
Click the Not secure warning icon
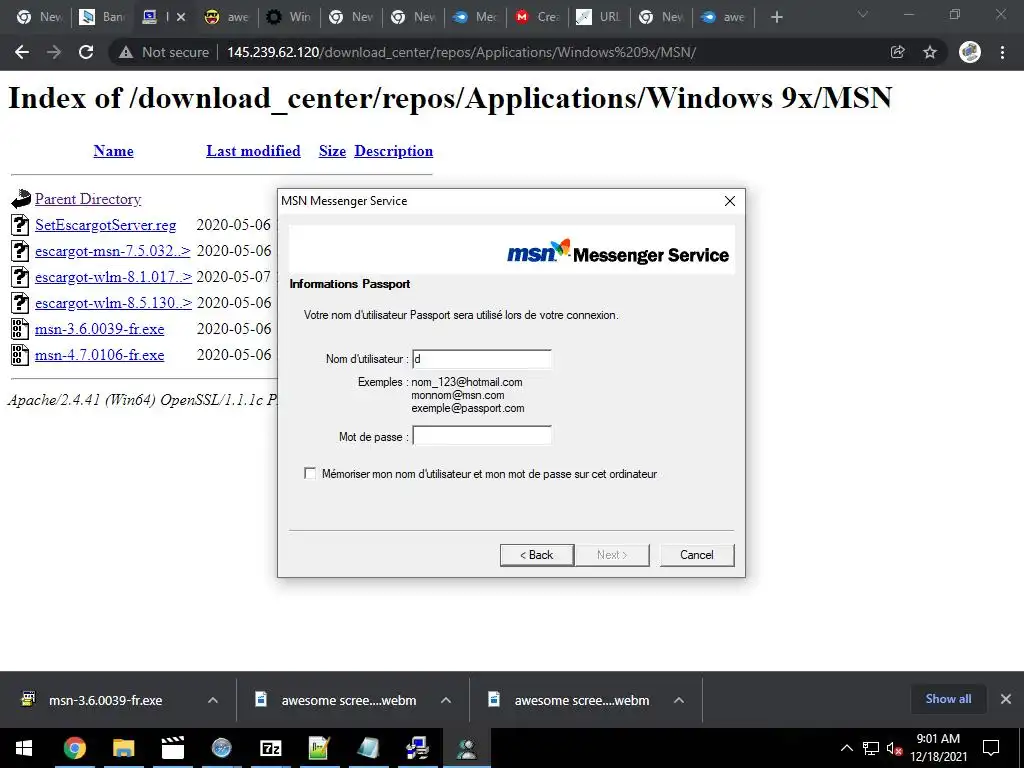pyautogui.click(x=126, y=52)
